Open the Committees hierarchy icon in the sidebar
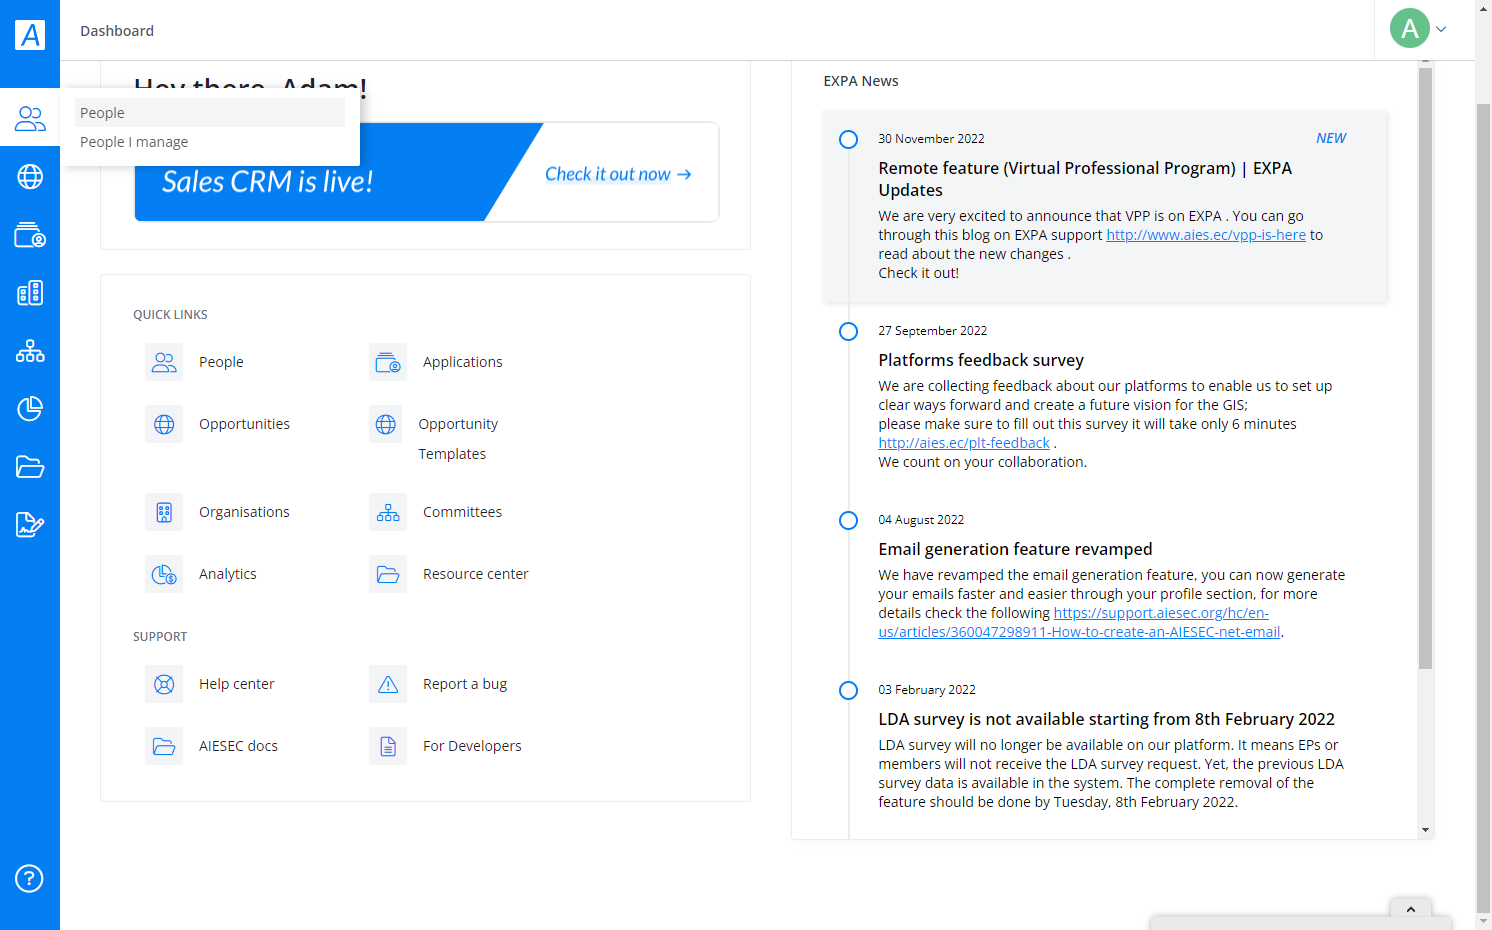This screenshot has height=930, width=1492. point(30,351)
